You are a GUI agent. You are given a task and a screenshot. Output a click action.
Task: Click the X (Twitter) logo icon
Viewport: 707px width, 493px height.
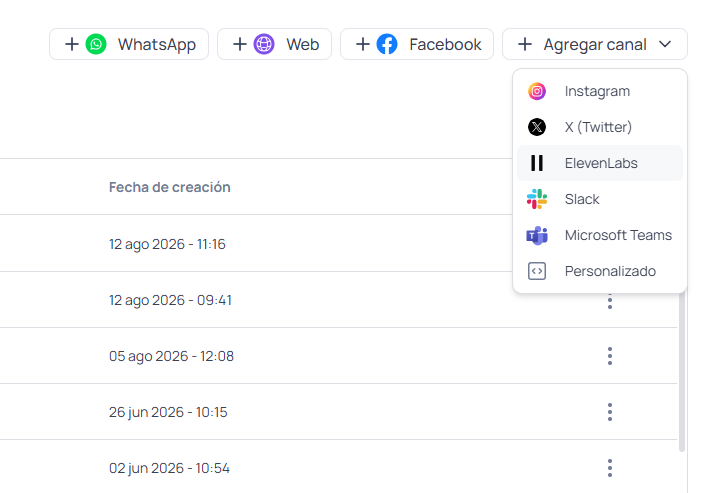pos(537,127)
